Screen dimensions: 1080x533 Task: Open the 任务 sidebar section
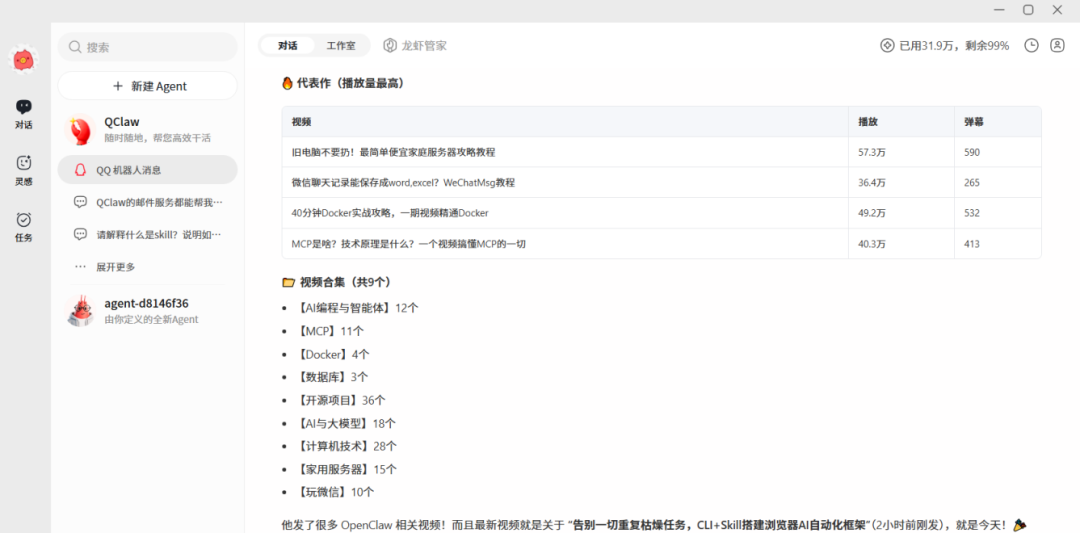[x=24, y=227]
